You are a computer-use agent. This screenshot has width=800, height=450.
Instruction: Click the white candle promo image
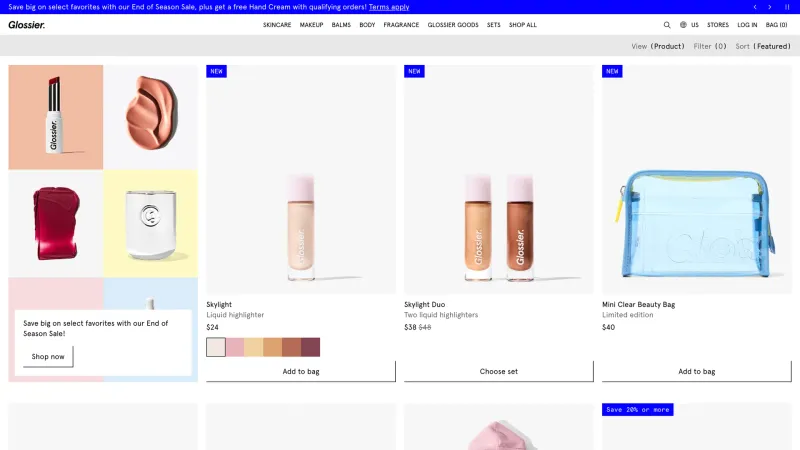(x=151, y=223)
